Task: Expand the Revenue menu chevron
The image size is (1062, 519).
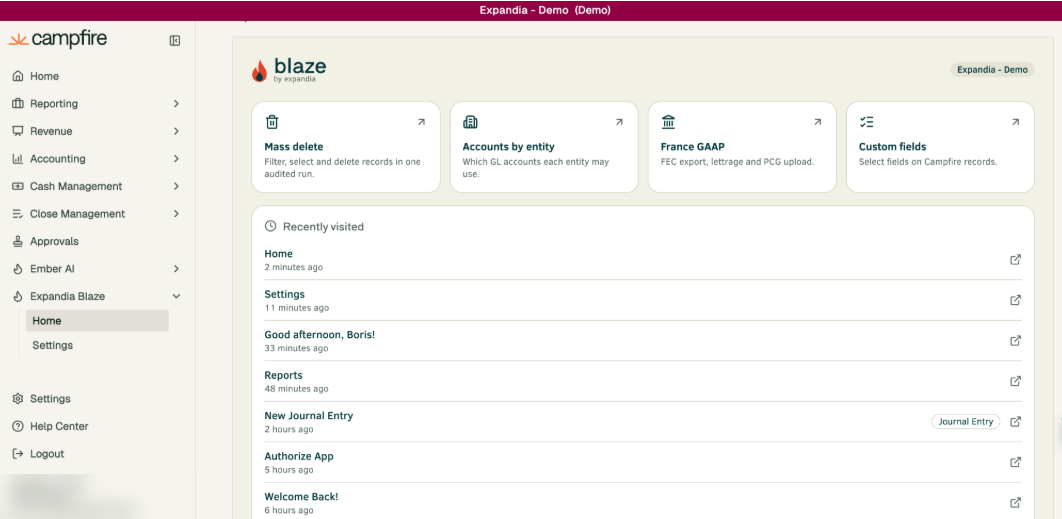Action: click(176, 131)
